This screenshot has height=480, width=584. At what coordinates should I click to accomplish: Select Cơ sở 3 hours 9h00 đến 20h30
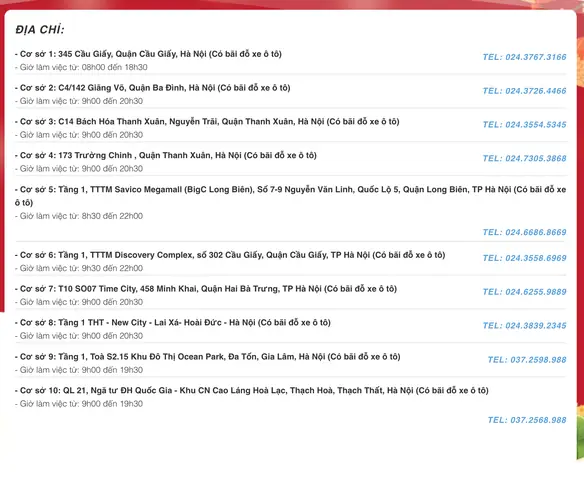79,135
